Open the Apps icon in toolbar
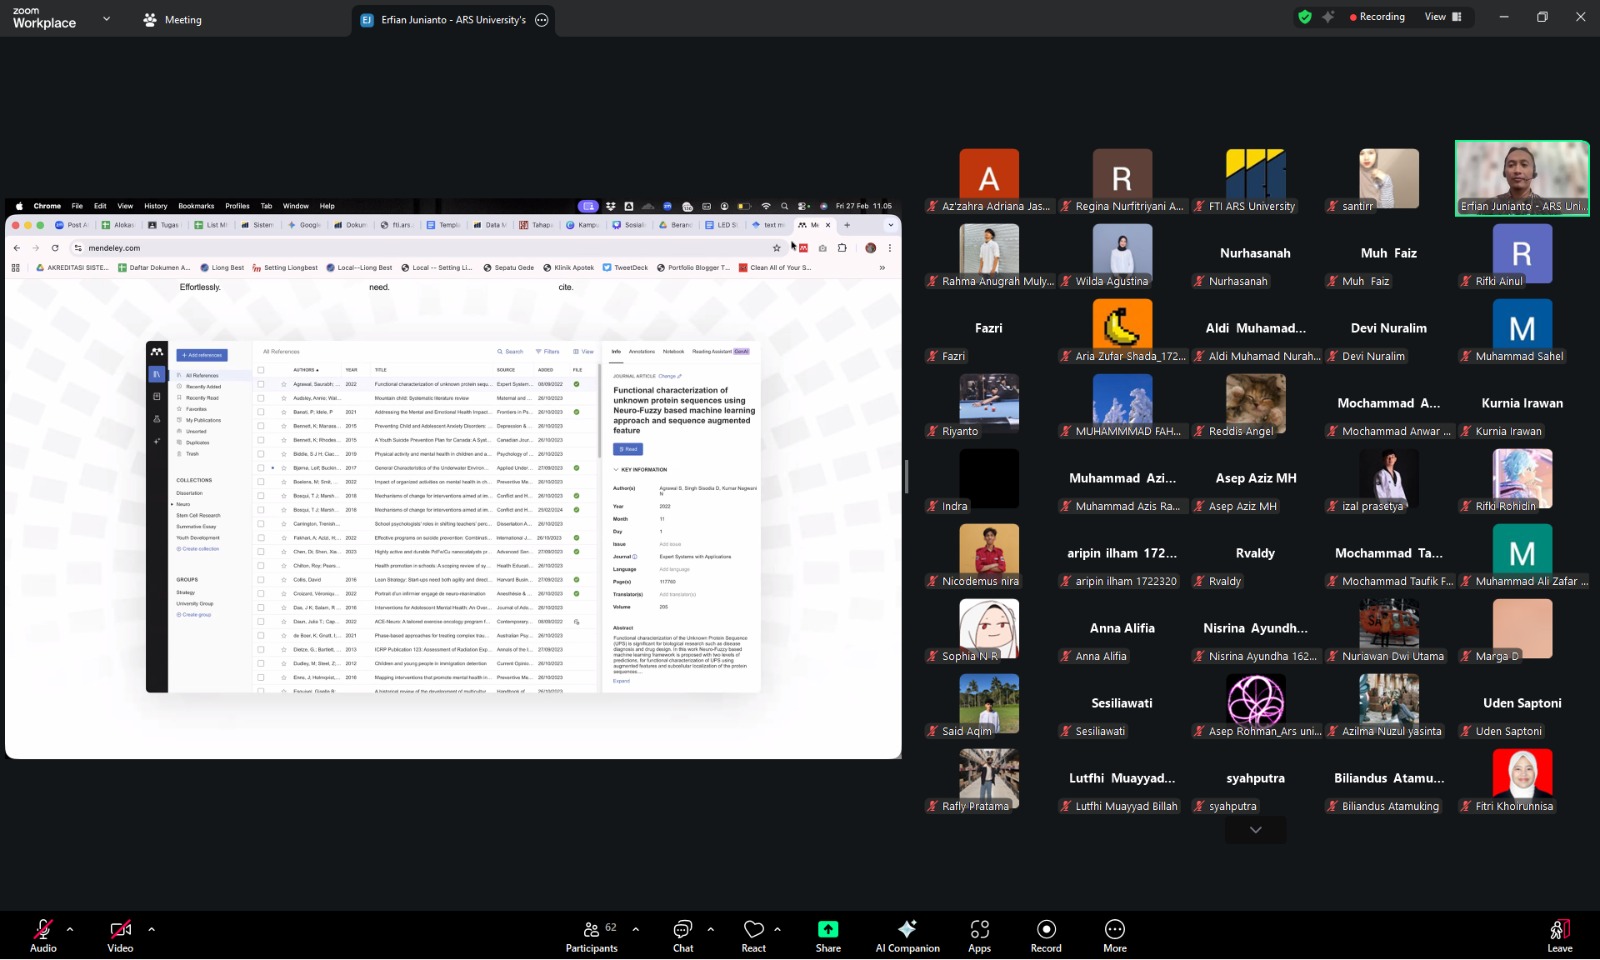 click(979, 935)
